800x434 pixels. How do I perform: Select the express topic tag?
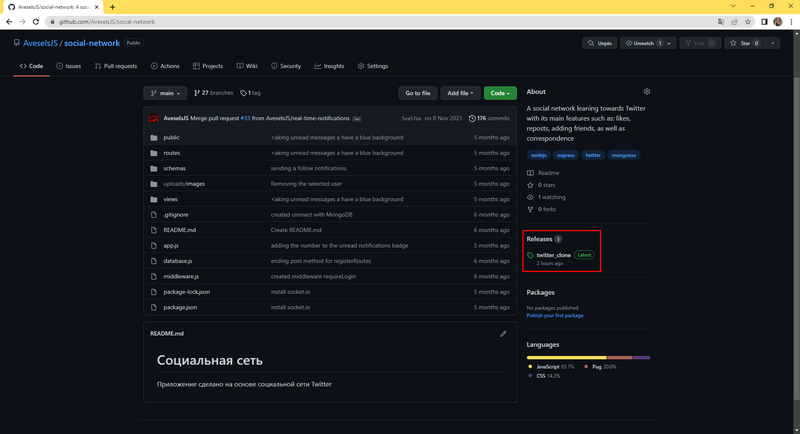point(565,155)
